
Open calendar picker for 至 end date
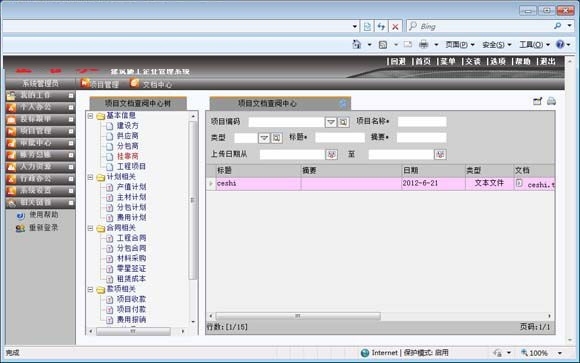click(x=440, y=154)
